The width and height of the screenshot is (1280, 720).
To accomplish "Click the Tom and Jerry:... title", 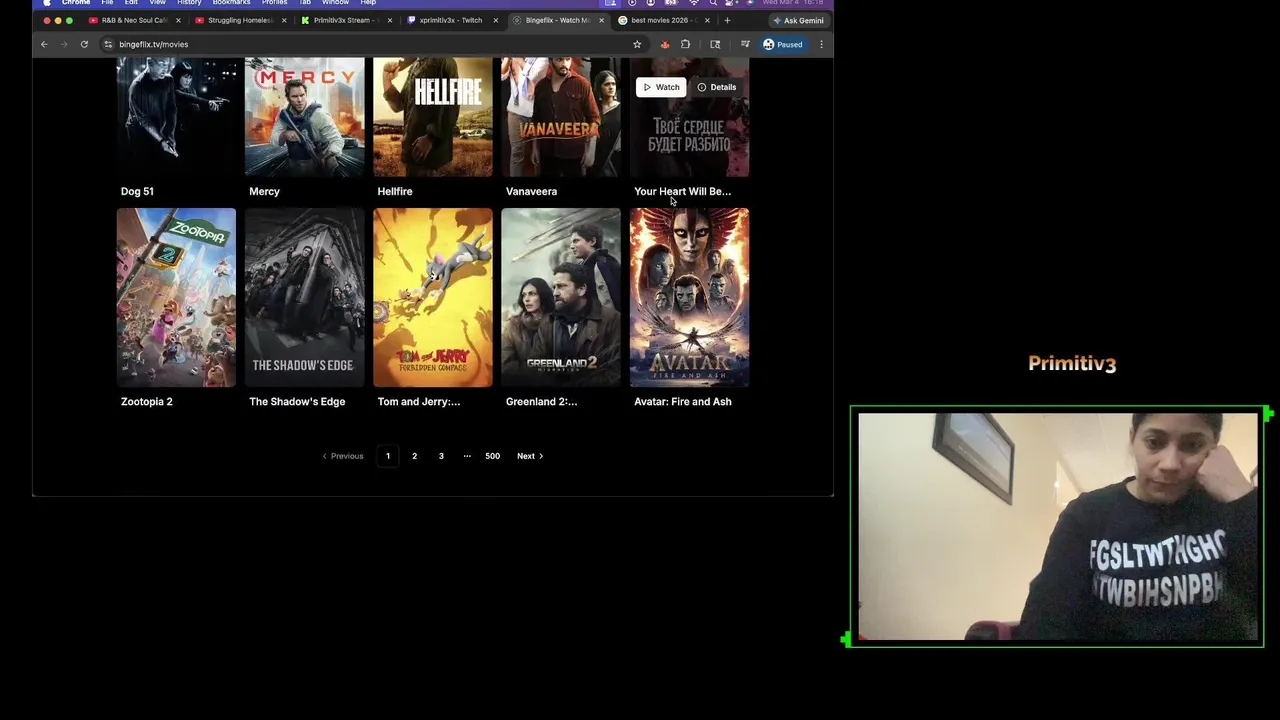I will (419, 401).
